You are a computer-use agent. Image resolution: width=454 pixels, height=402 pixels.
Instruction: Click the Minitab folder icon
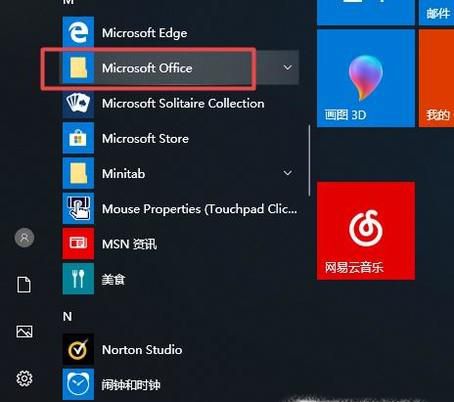click(78, 173)
